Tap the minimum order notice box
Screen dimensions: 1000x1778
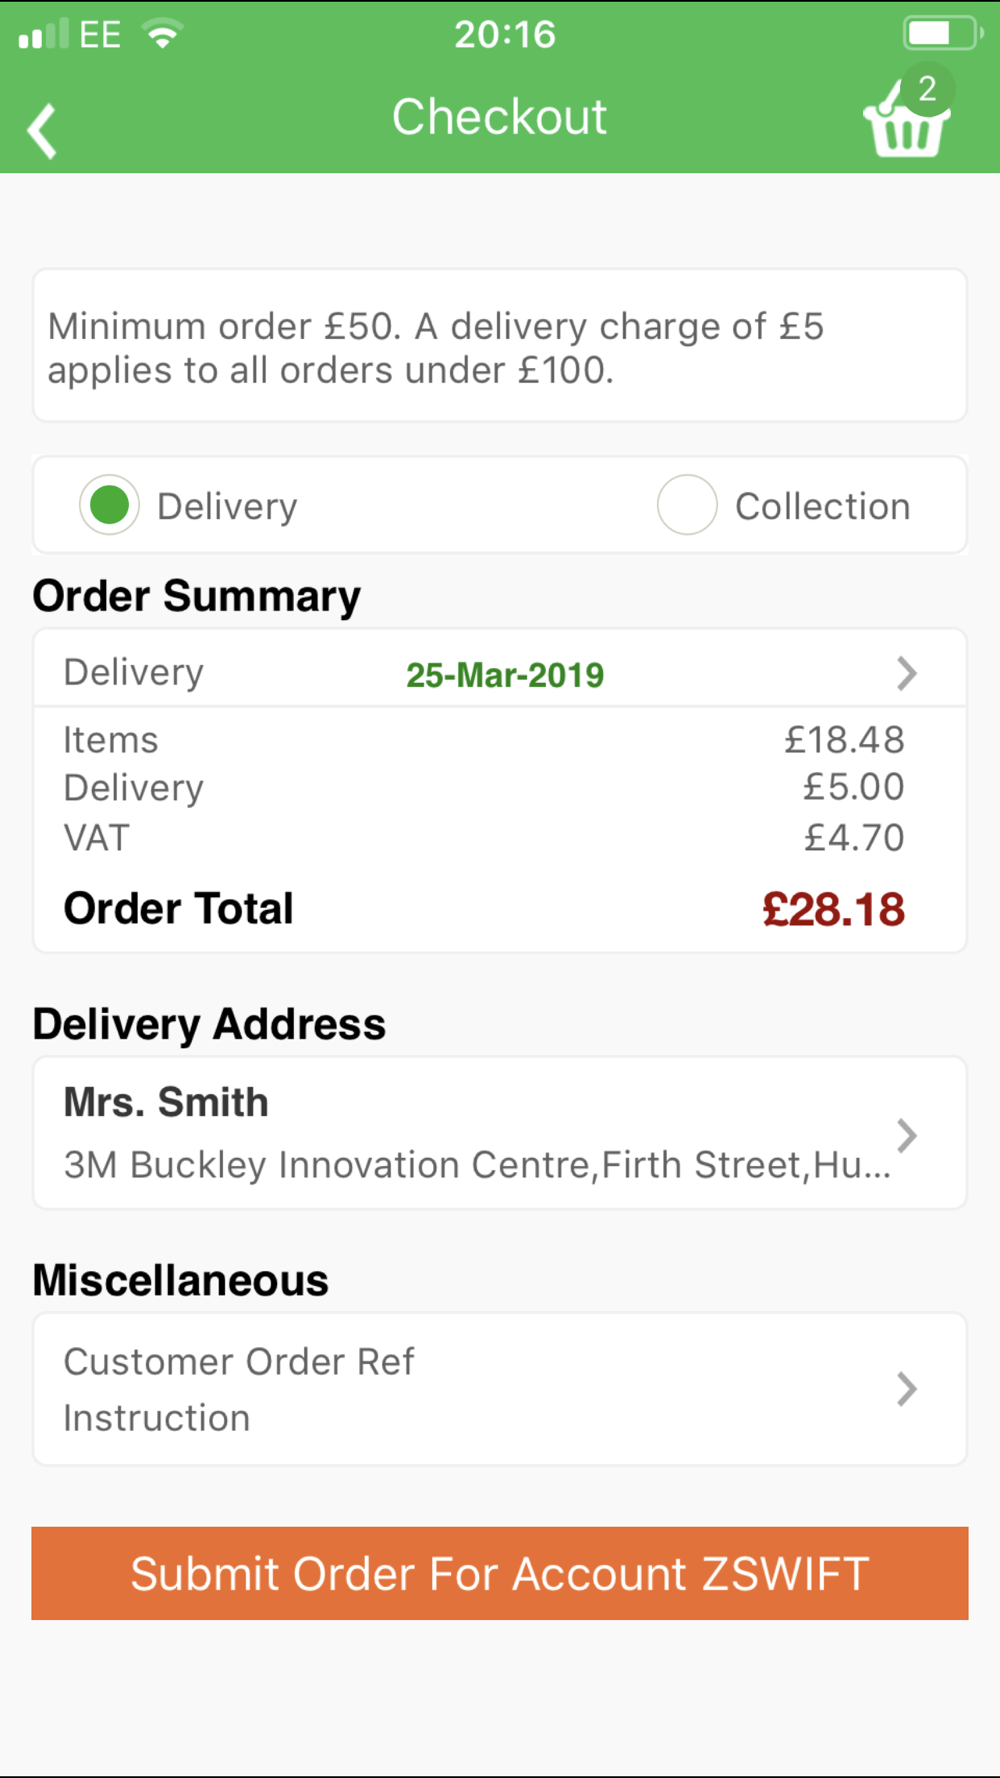click(x=499, y=347)
